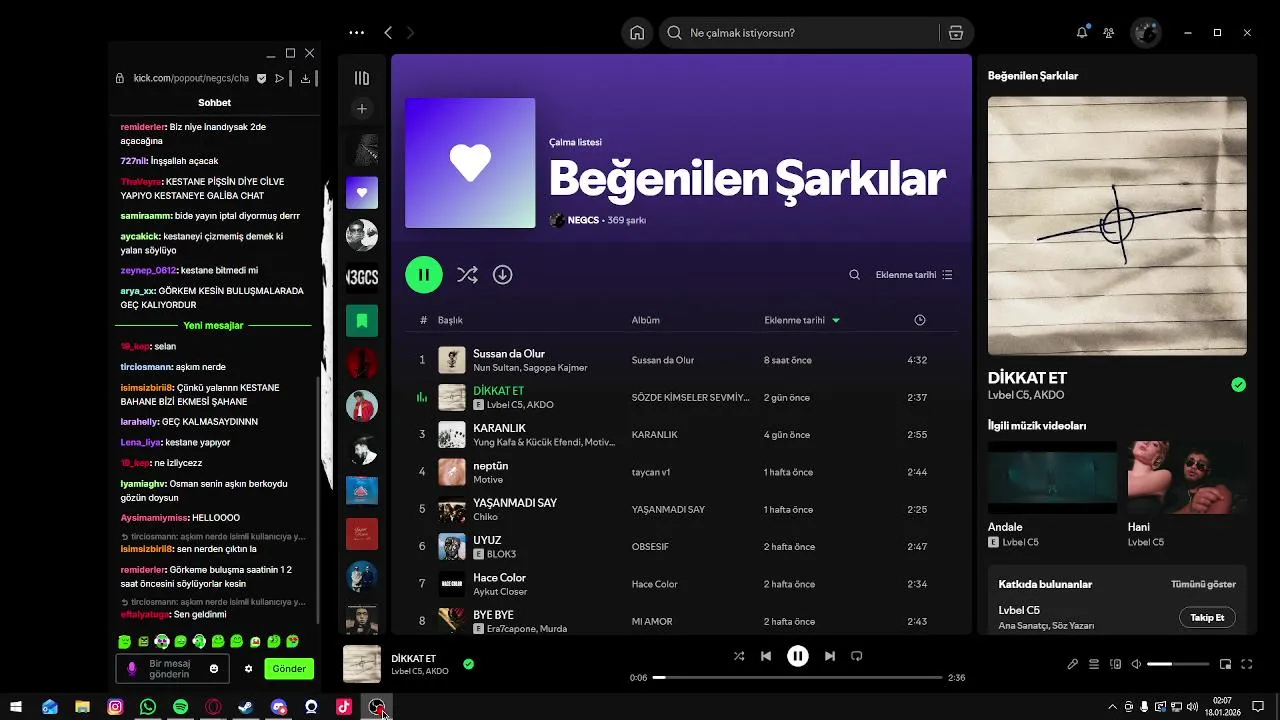Select the YAŞANMADI SAY song title

(x=515, y=503)
